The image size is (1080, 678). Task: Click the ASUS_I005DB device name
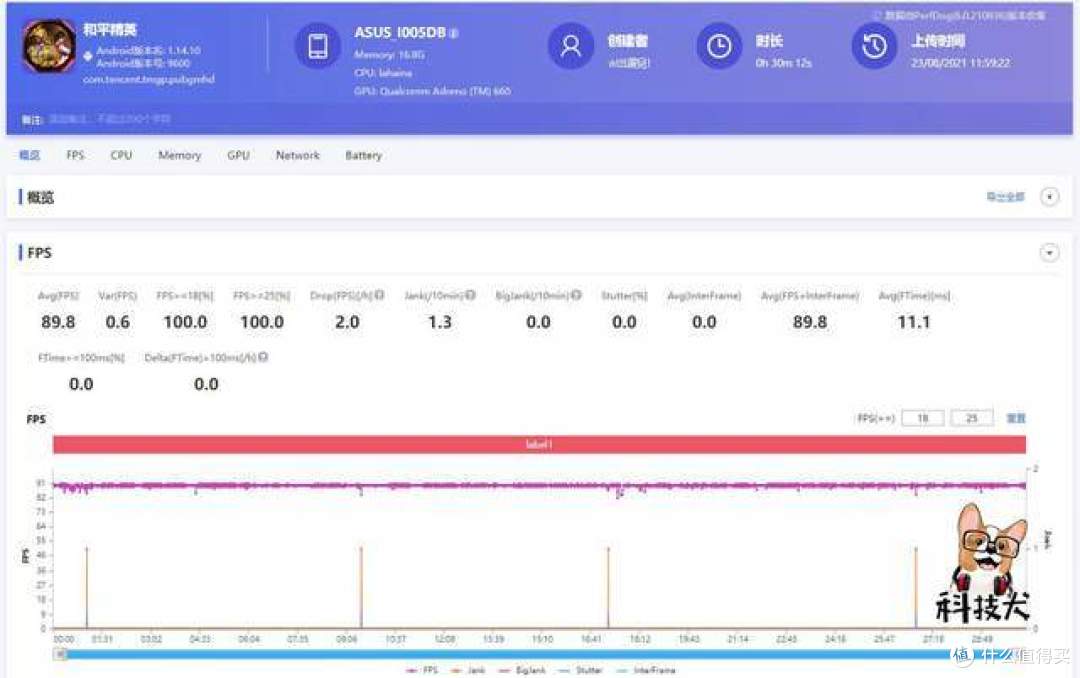click(399, 32)
